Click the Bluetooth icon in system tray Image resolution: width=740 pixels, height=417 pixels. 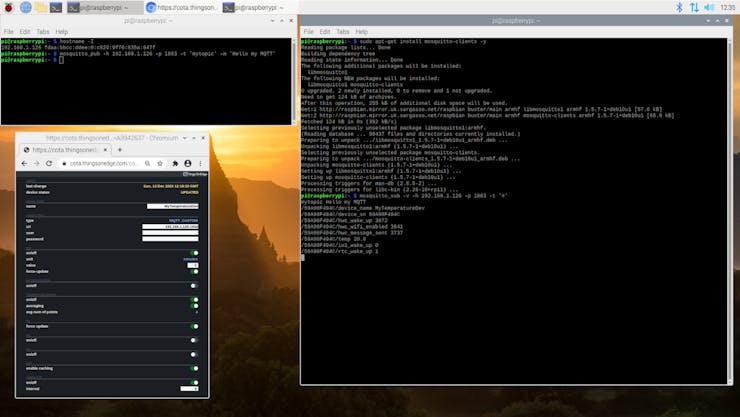point(680,7)
